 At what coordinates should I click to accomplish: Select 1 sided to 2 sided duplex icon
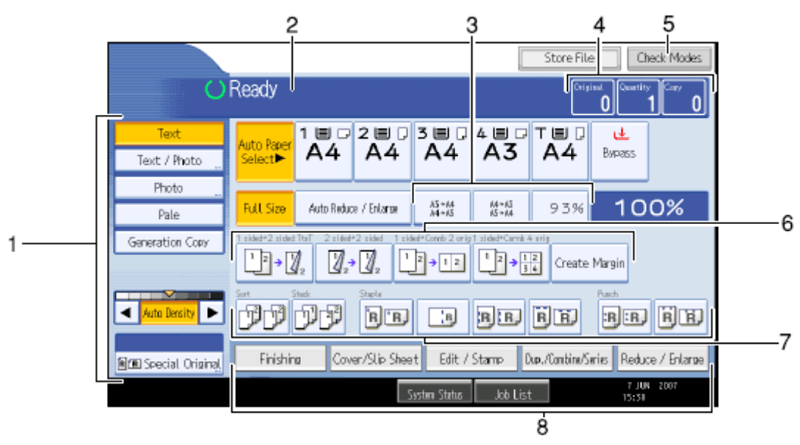click(x=274, y=263)
